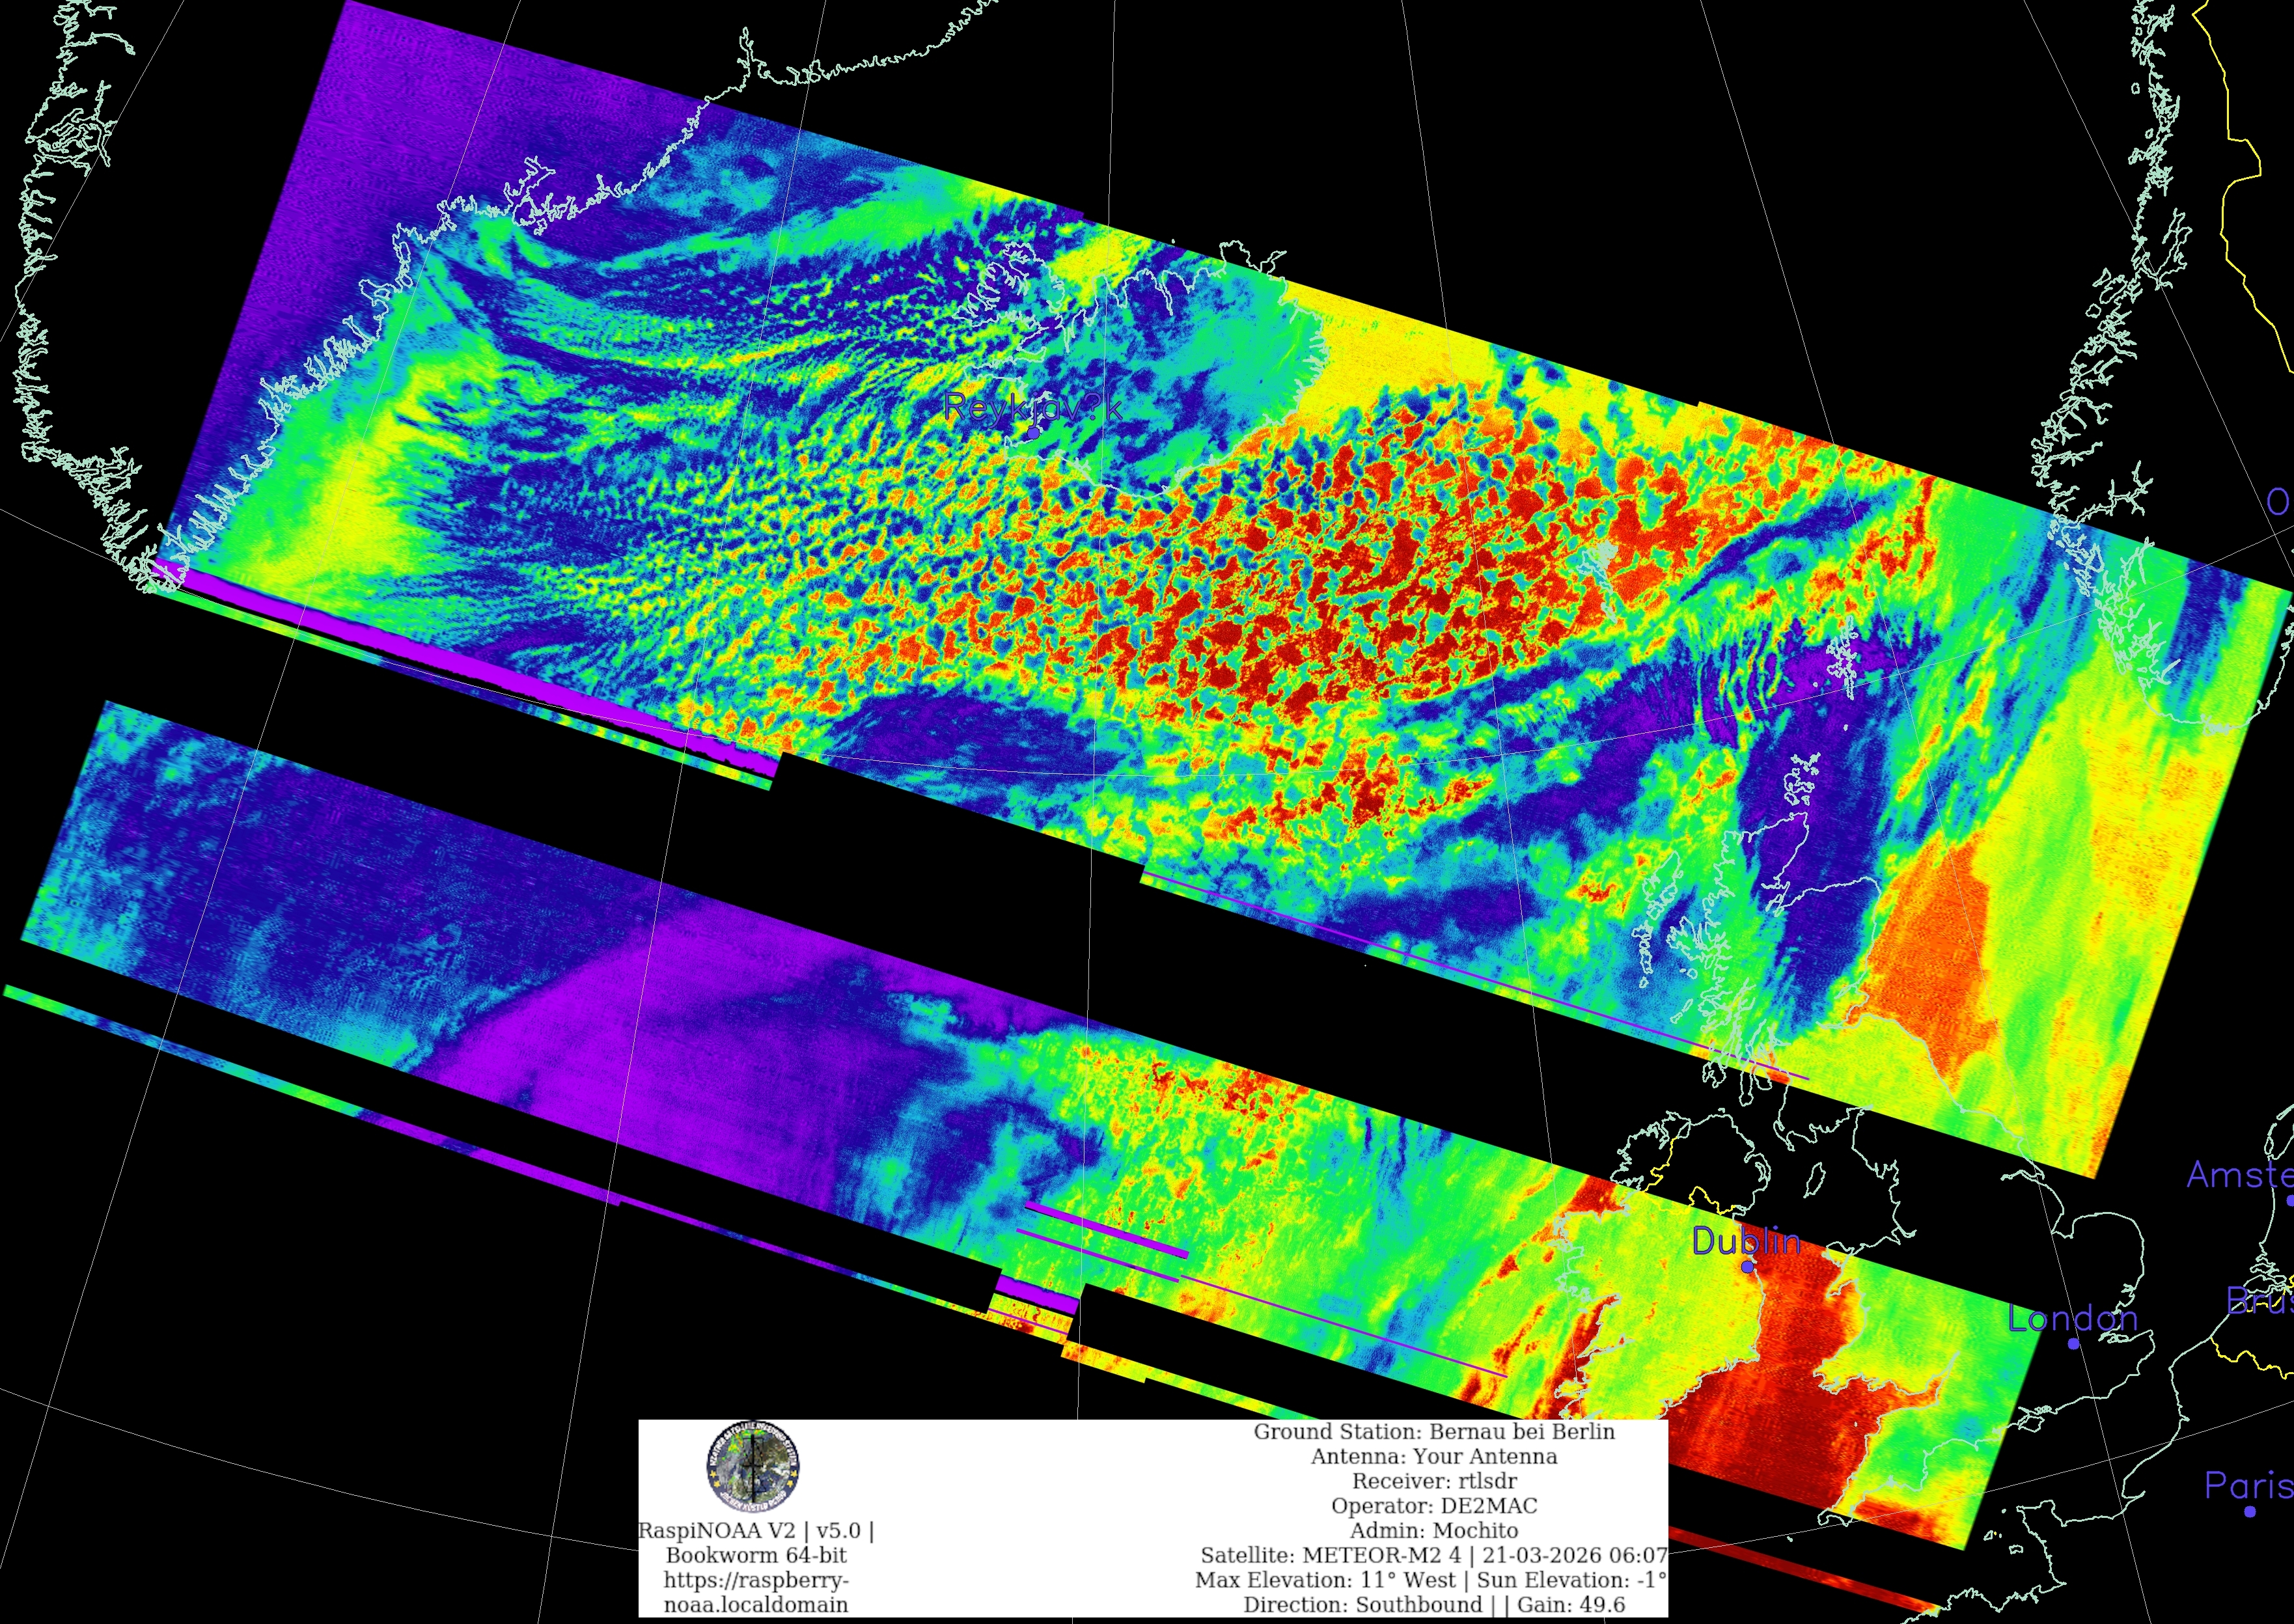Screen dimensions: 2294x1624
Task: Click the Dublin city marker dot
Action: point(1747,1266)
